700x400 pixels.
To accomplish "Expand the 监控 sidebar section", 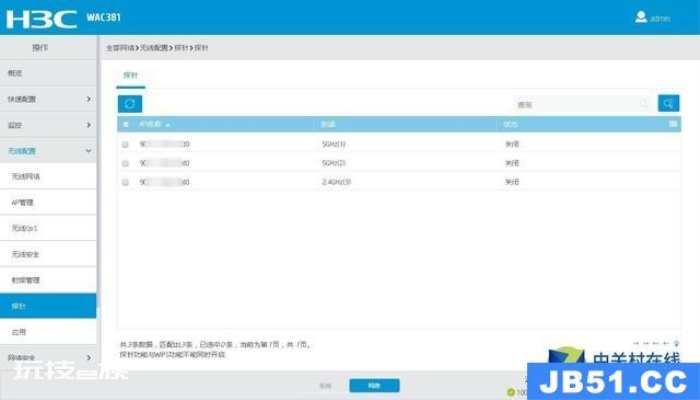I will (48, 125).
